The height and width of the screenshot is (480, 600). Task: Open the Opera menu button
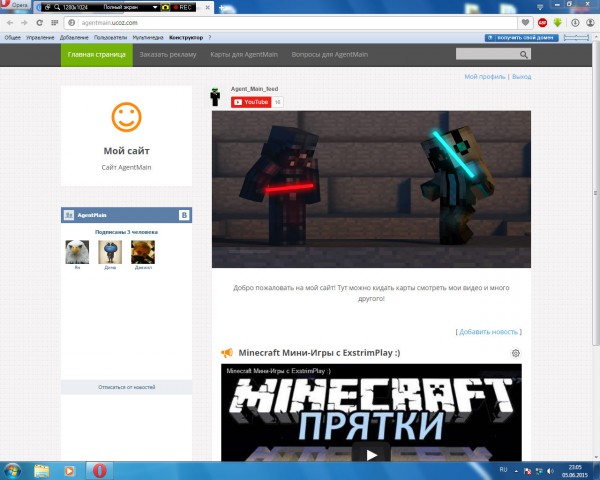tap(15, 5)
